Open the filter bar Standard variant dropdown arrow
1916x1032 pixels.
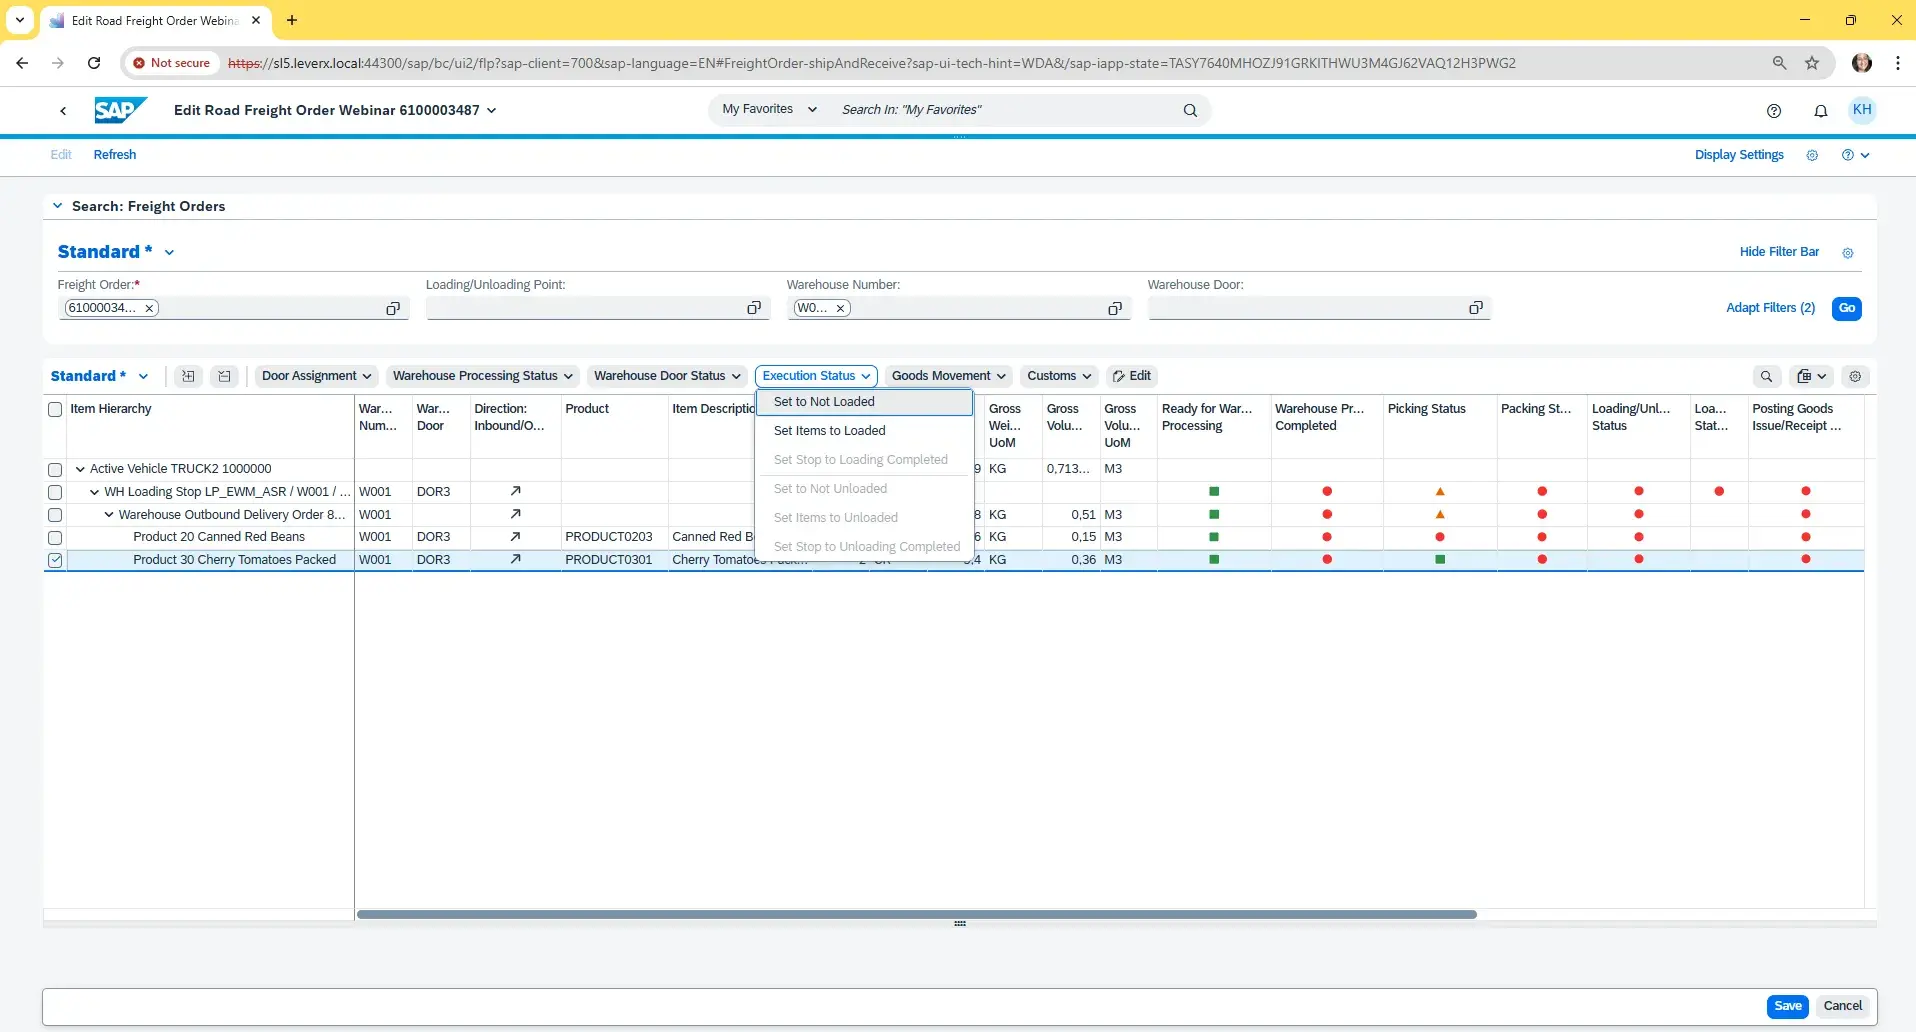[169, 253]
